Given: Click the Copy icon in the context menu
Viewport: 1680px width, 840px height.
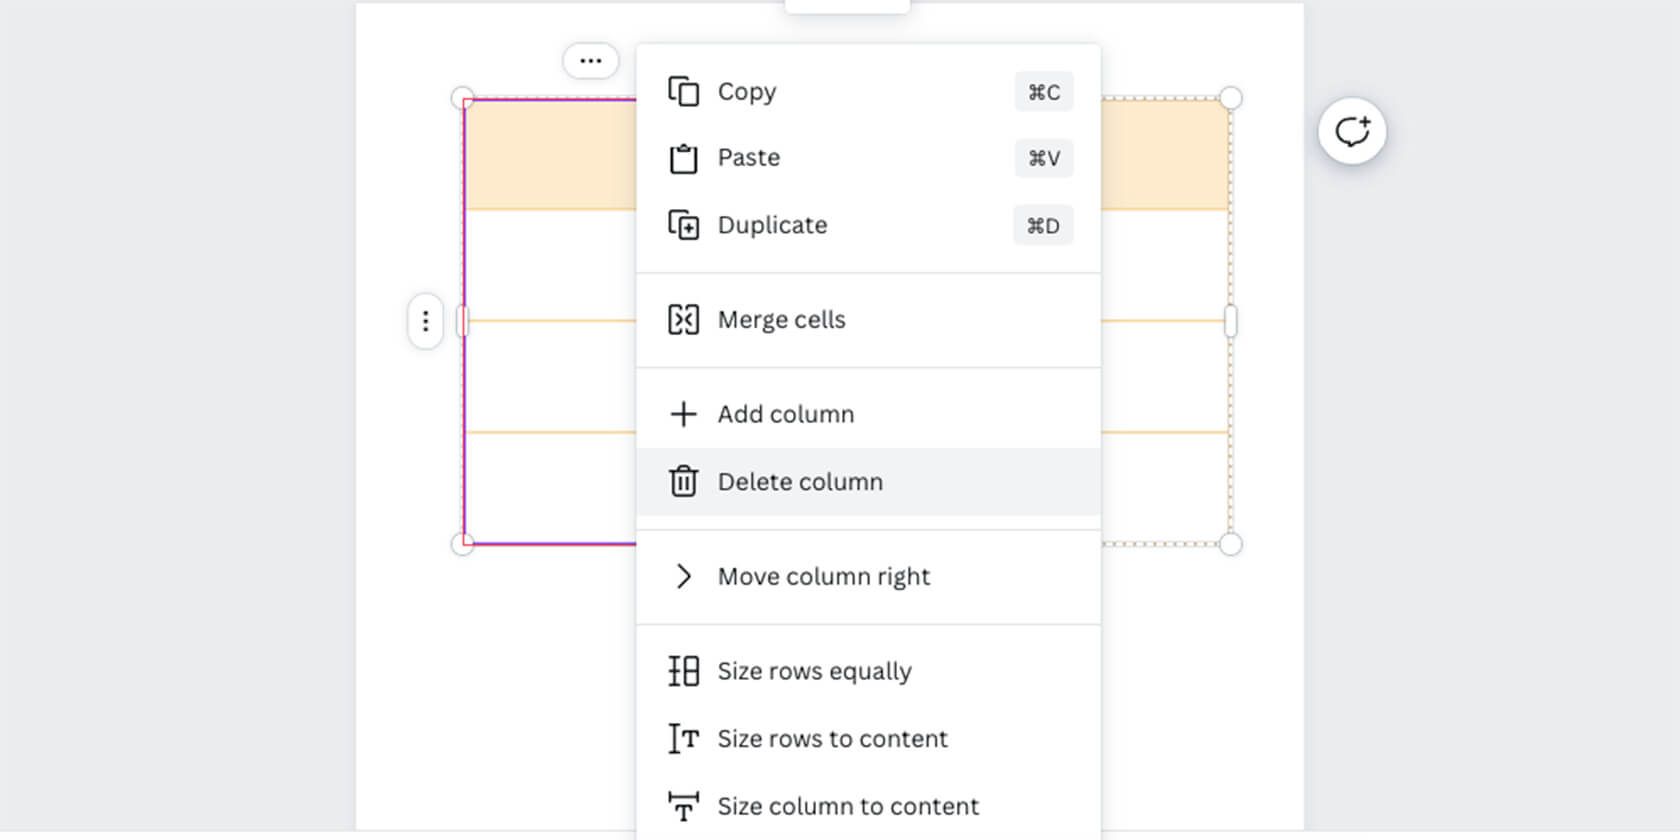Looking at the screenshot, I should click(684, 91).
